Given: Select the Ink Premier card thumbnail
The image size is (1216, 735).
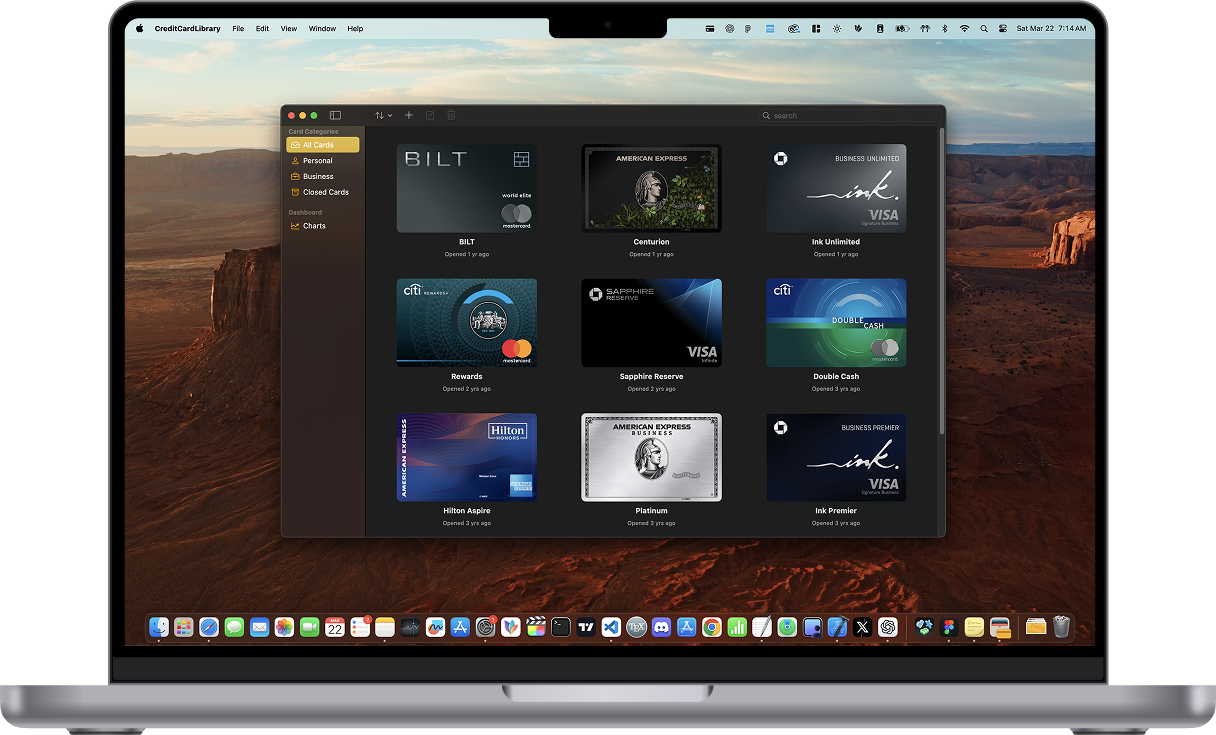Looking at the screenshot, I should [836, 457].
